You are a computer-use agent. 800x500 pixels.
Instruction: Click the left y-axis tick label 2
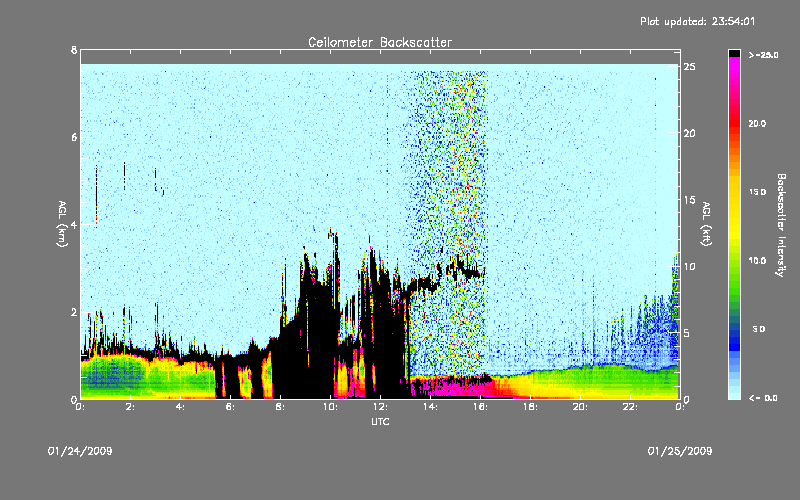74,312
